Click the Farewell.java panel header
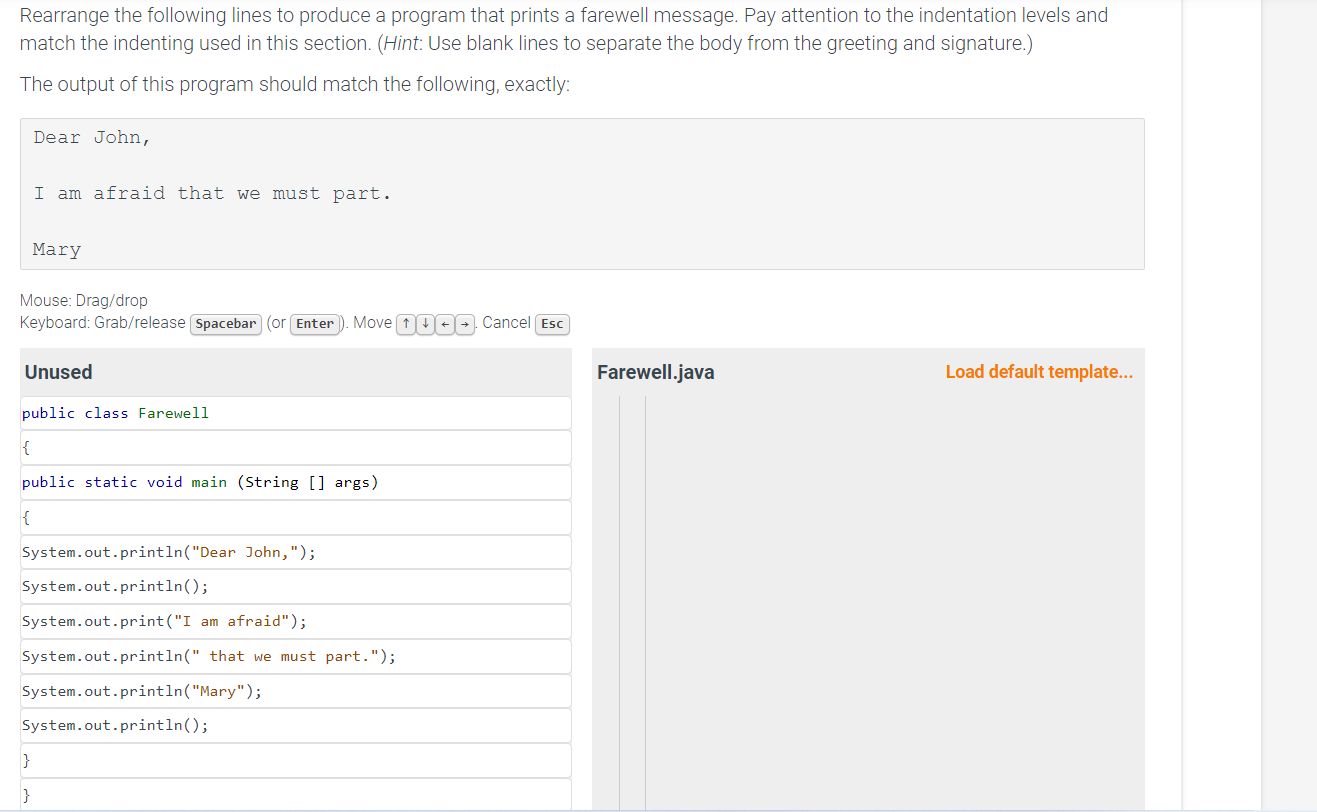 (x=655, y=371)
